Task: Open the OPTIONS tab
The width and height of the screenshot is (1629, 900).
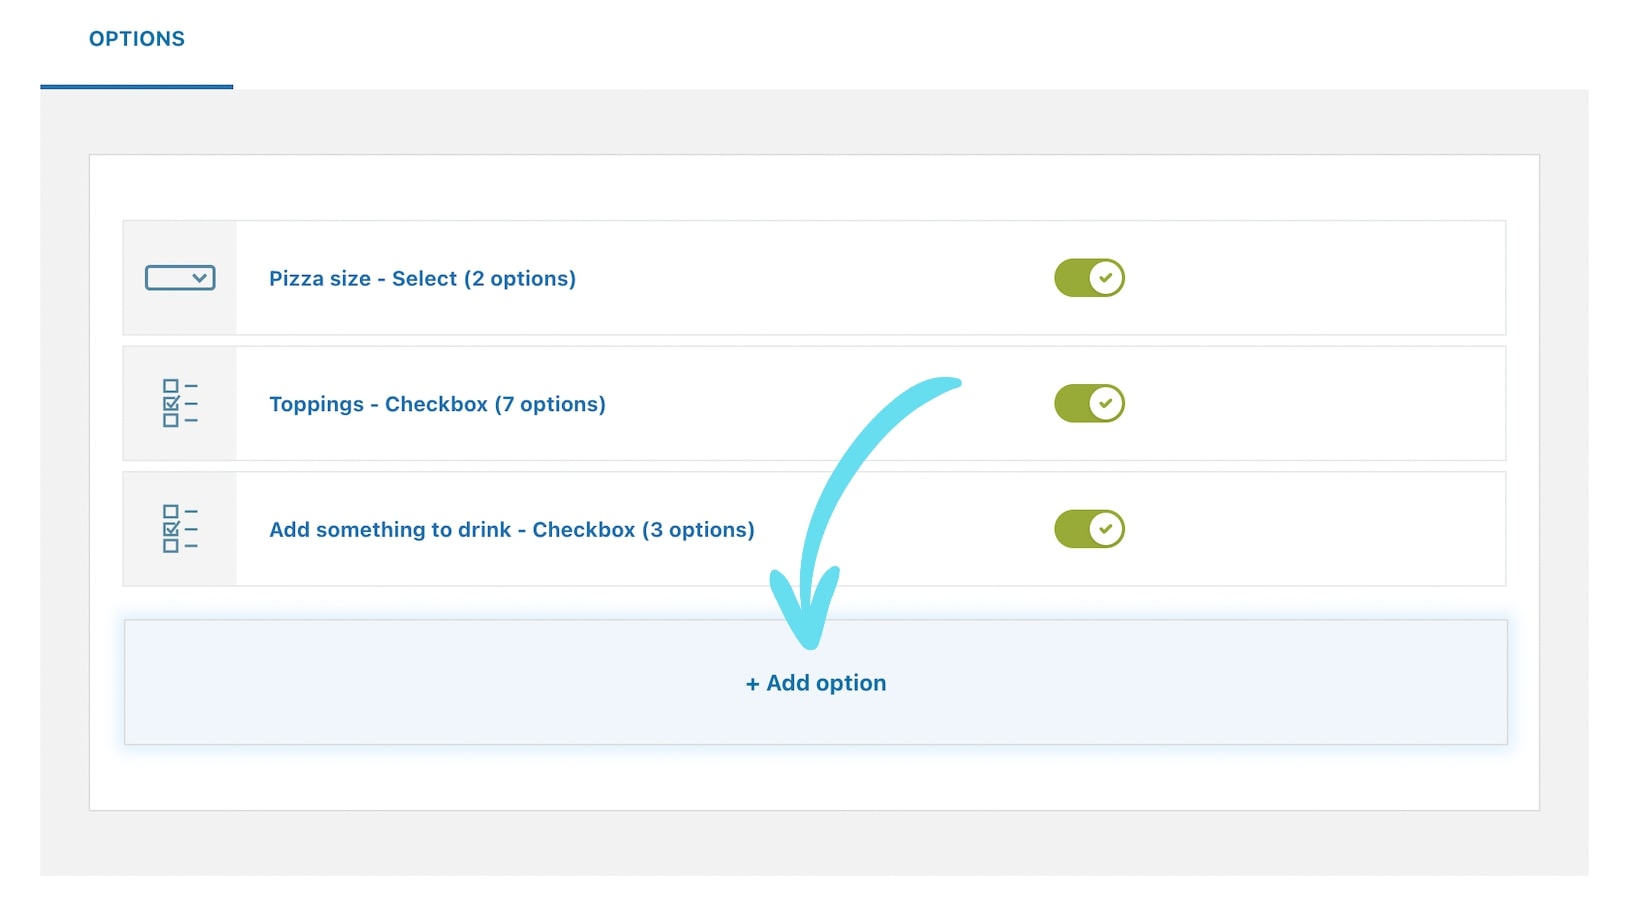Action: [137, 39]
